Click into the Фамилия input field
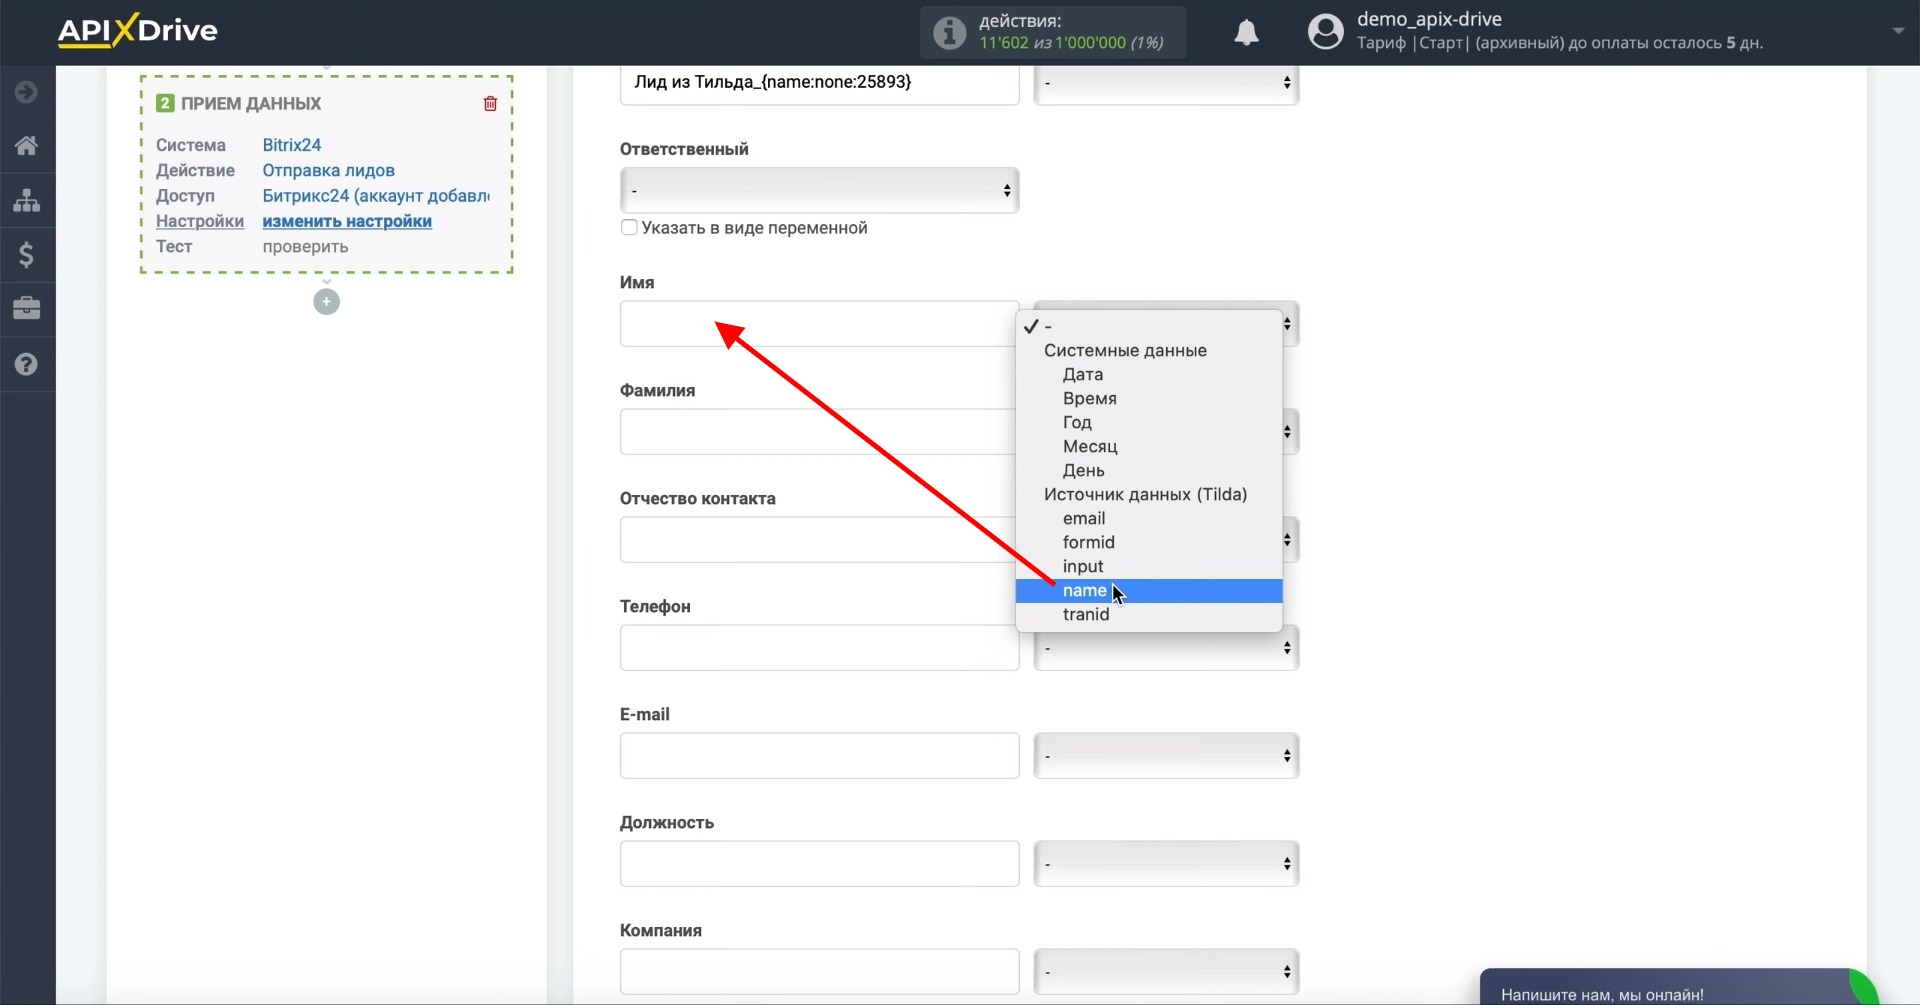 (x=819, y=432)
